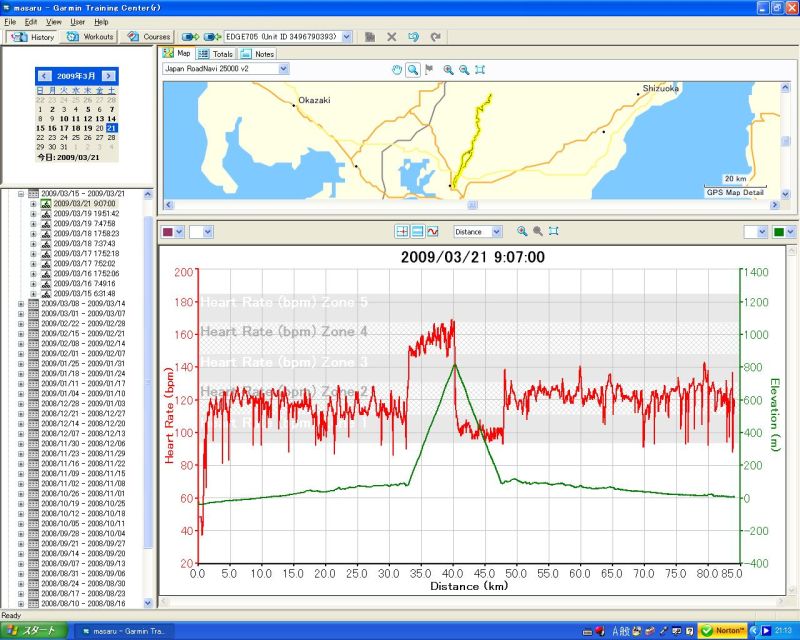Open the Japan RoadNavi map product dropdown
Viewport: 800px width, 640px height.
pyautogui.click(x=284, y=68)
